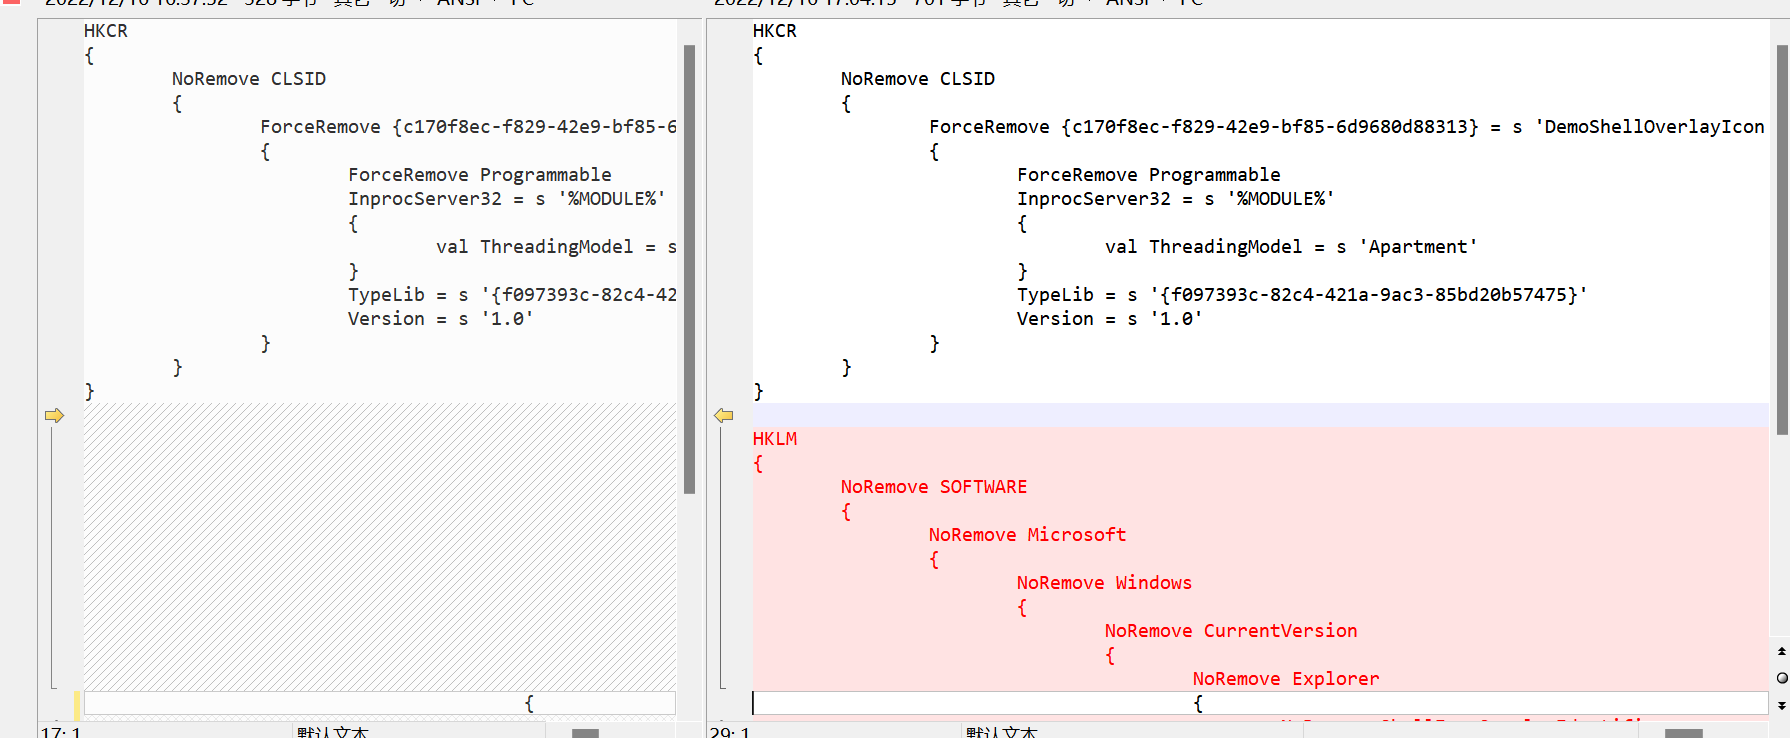Focus the right line-detail edit field
1790x738 pixels.
point(1260,703)
